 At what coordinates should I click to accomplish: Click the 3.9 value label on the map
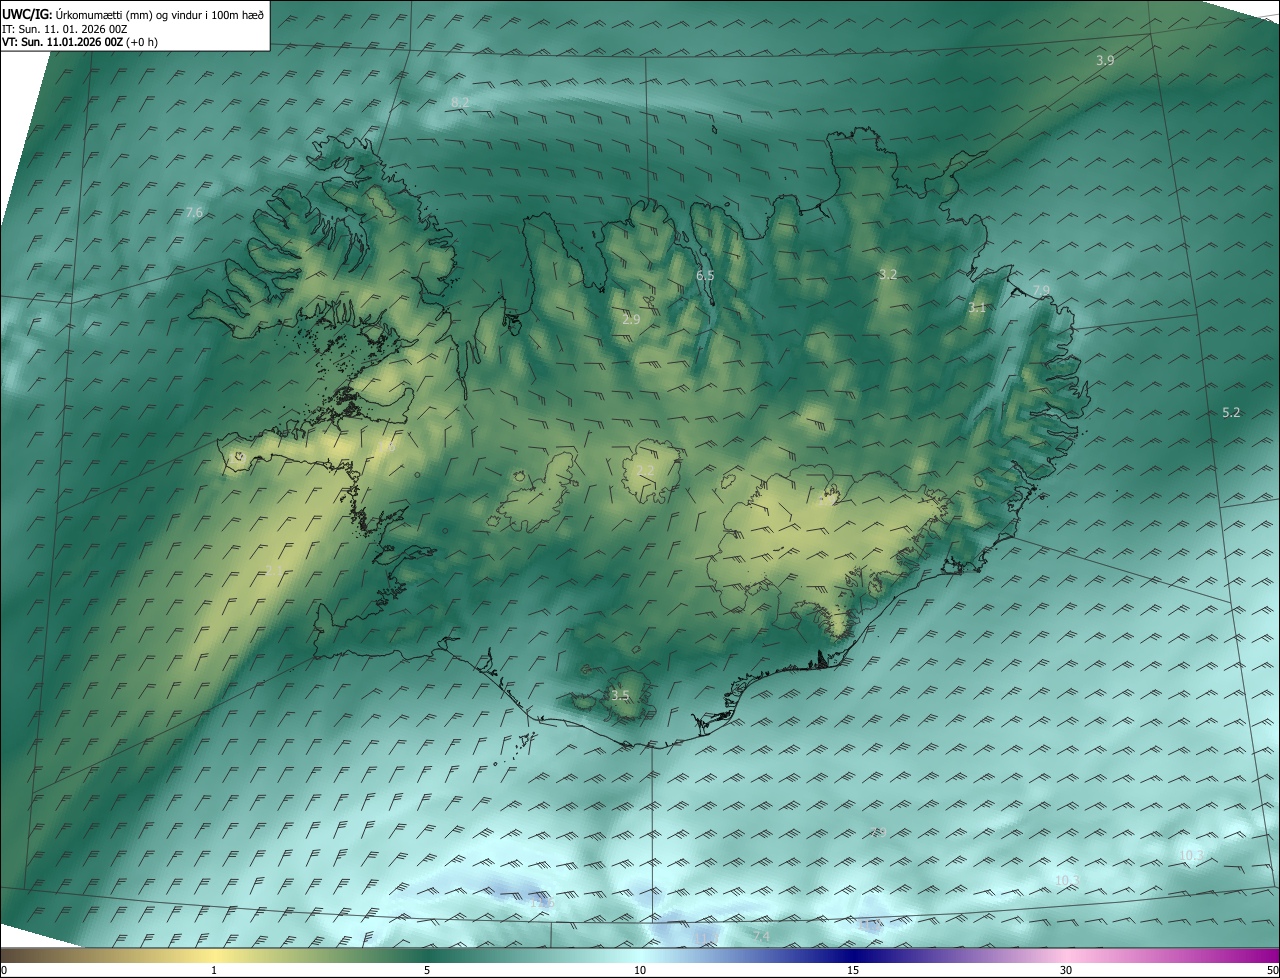pos(1105,61)
